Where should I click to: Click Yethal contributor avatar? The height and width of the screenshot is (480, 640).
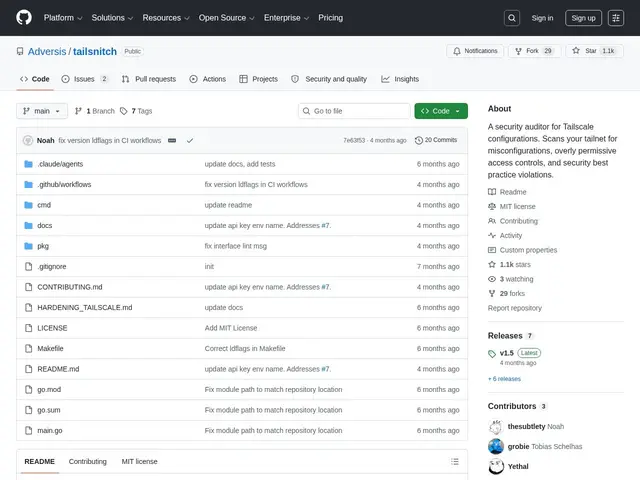pos(496,467)
